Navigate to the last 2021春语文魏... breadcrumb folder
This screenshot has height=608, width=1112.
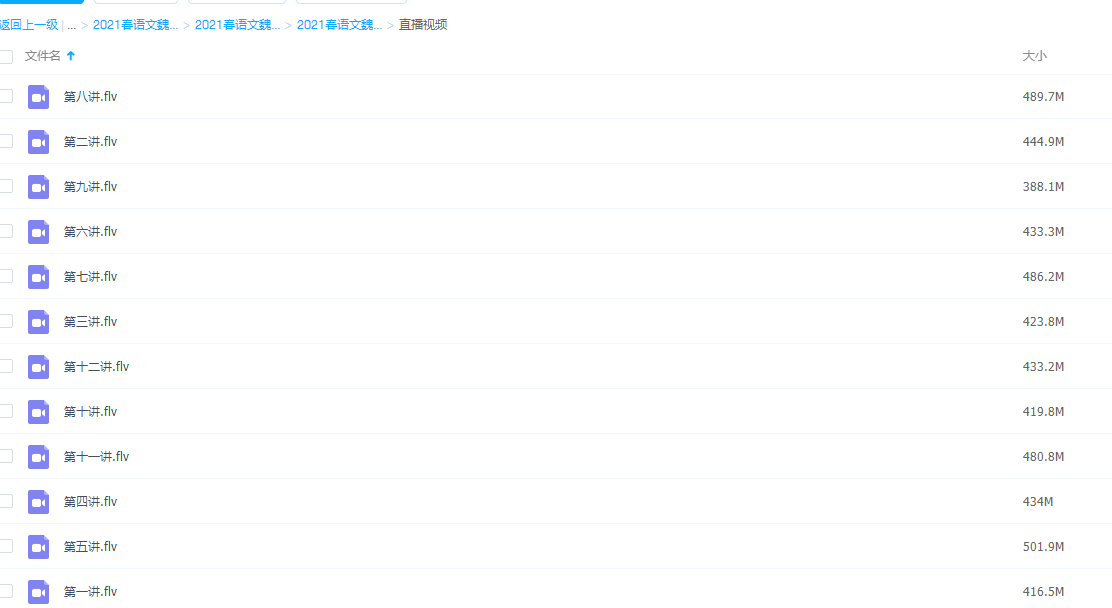pyautogui.click(x=339, y=25)
